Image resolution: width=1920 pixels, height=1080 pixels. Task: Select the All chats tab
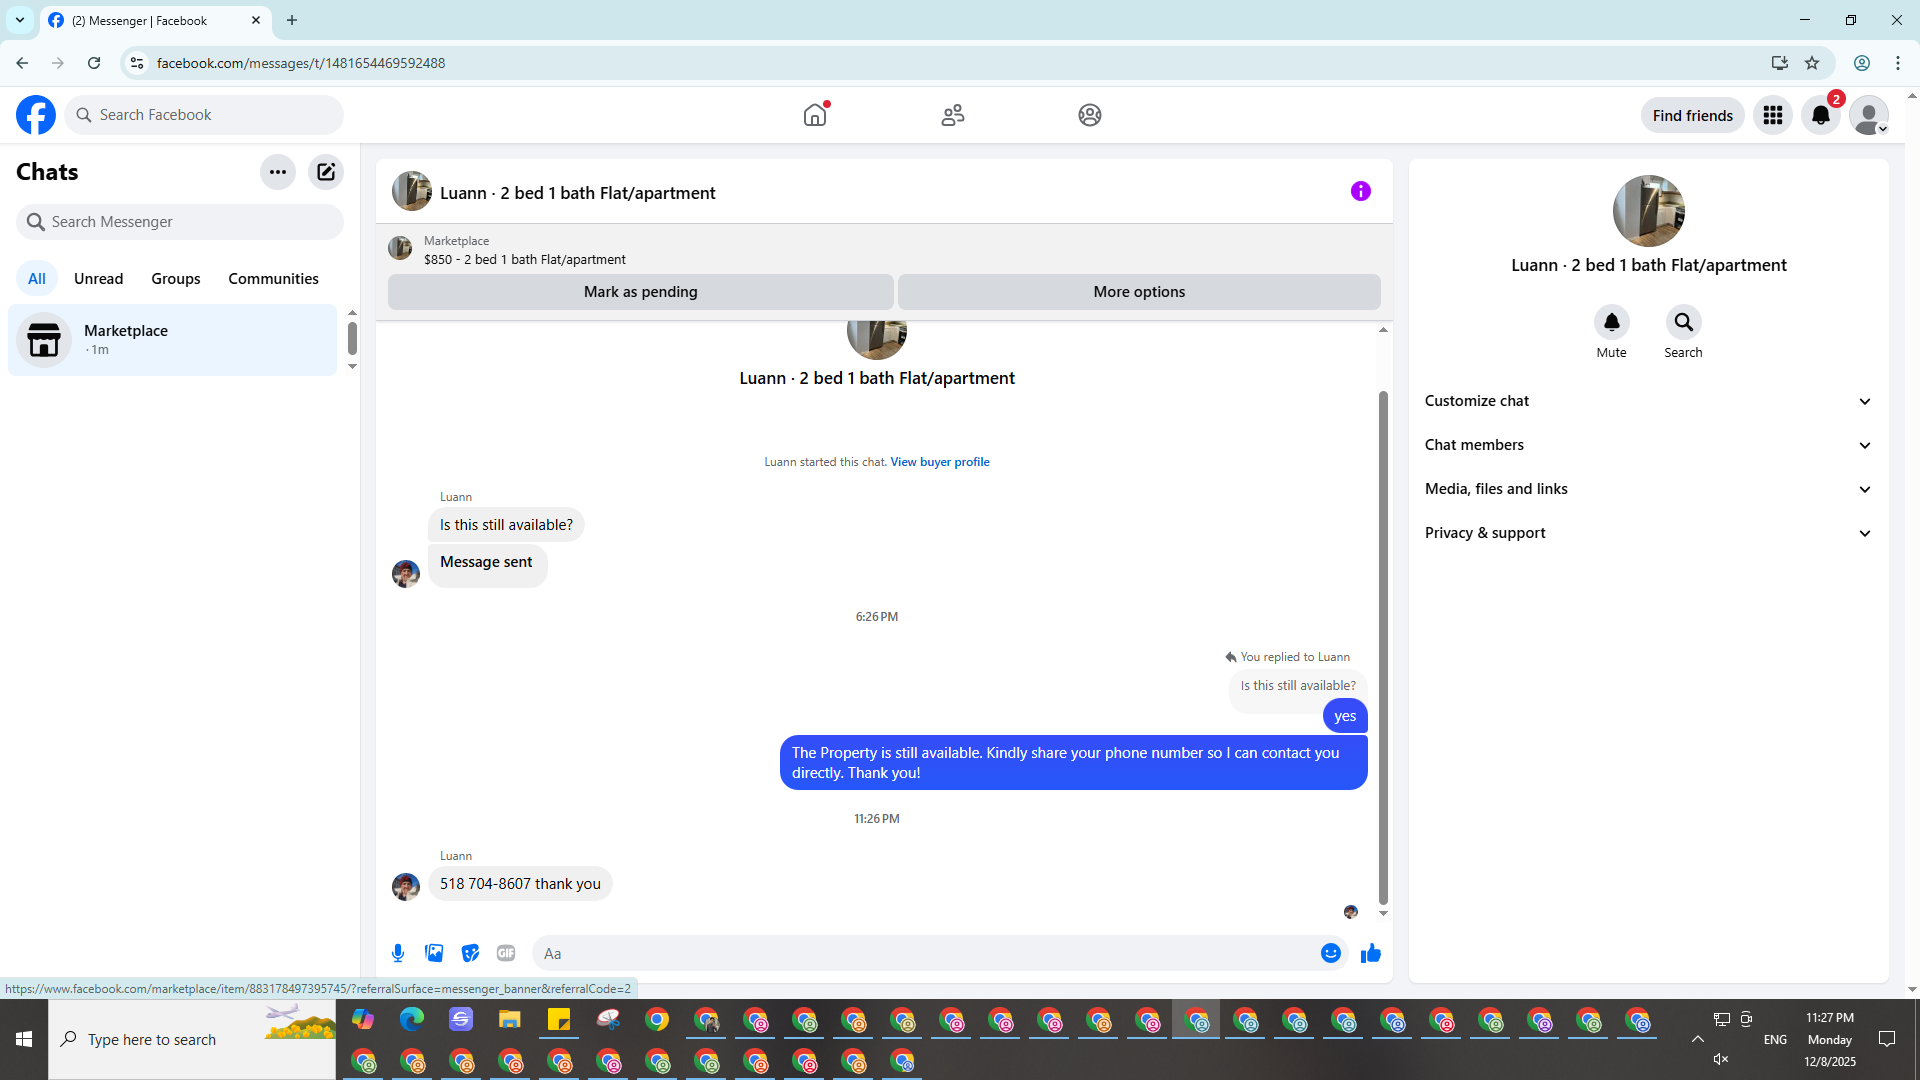point(37,279)
